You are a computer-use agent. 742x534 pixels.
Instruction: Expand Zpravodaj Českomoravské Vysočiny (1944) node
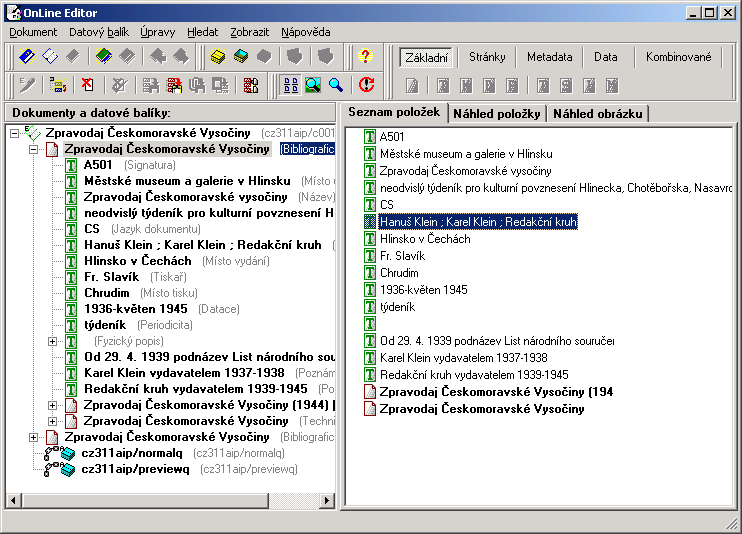[x=53, y=405]
